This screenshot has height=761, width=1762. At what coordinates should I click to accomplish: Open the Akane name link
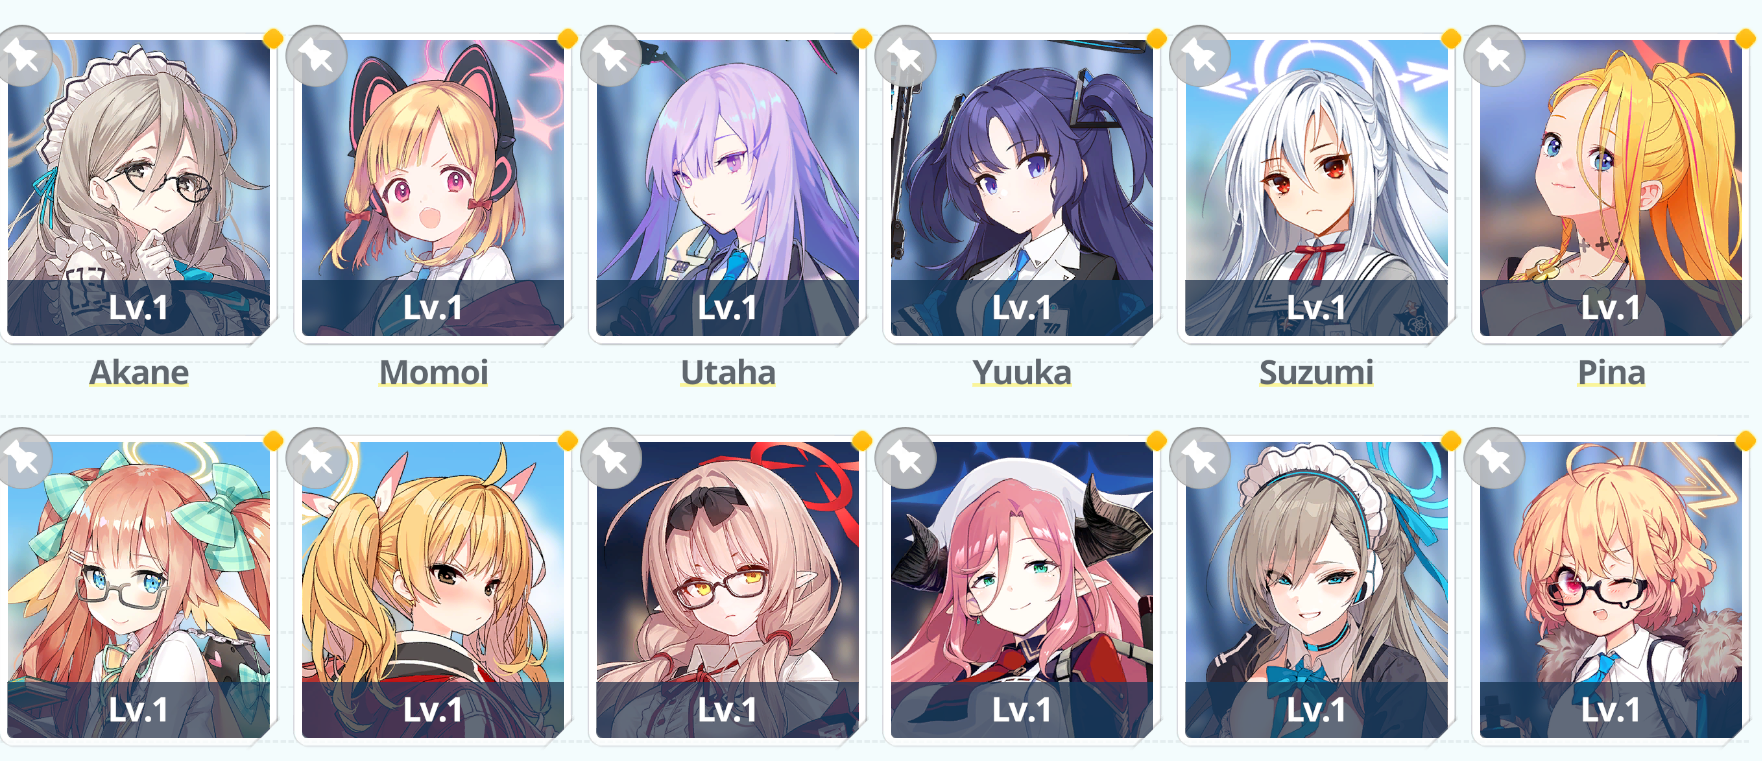[139, 373]
